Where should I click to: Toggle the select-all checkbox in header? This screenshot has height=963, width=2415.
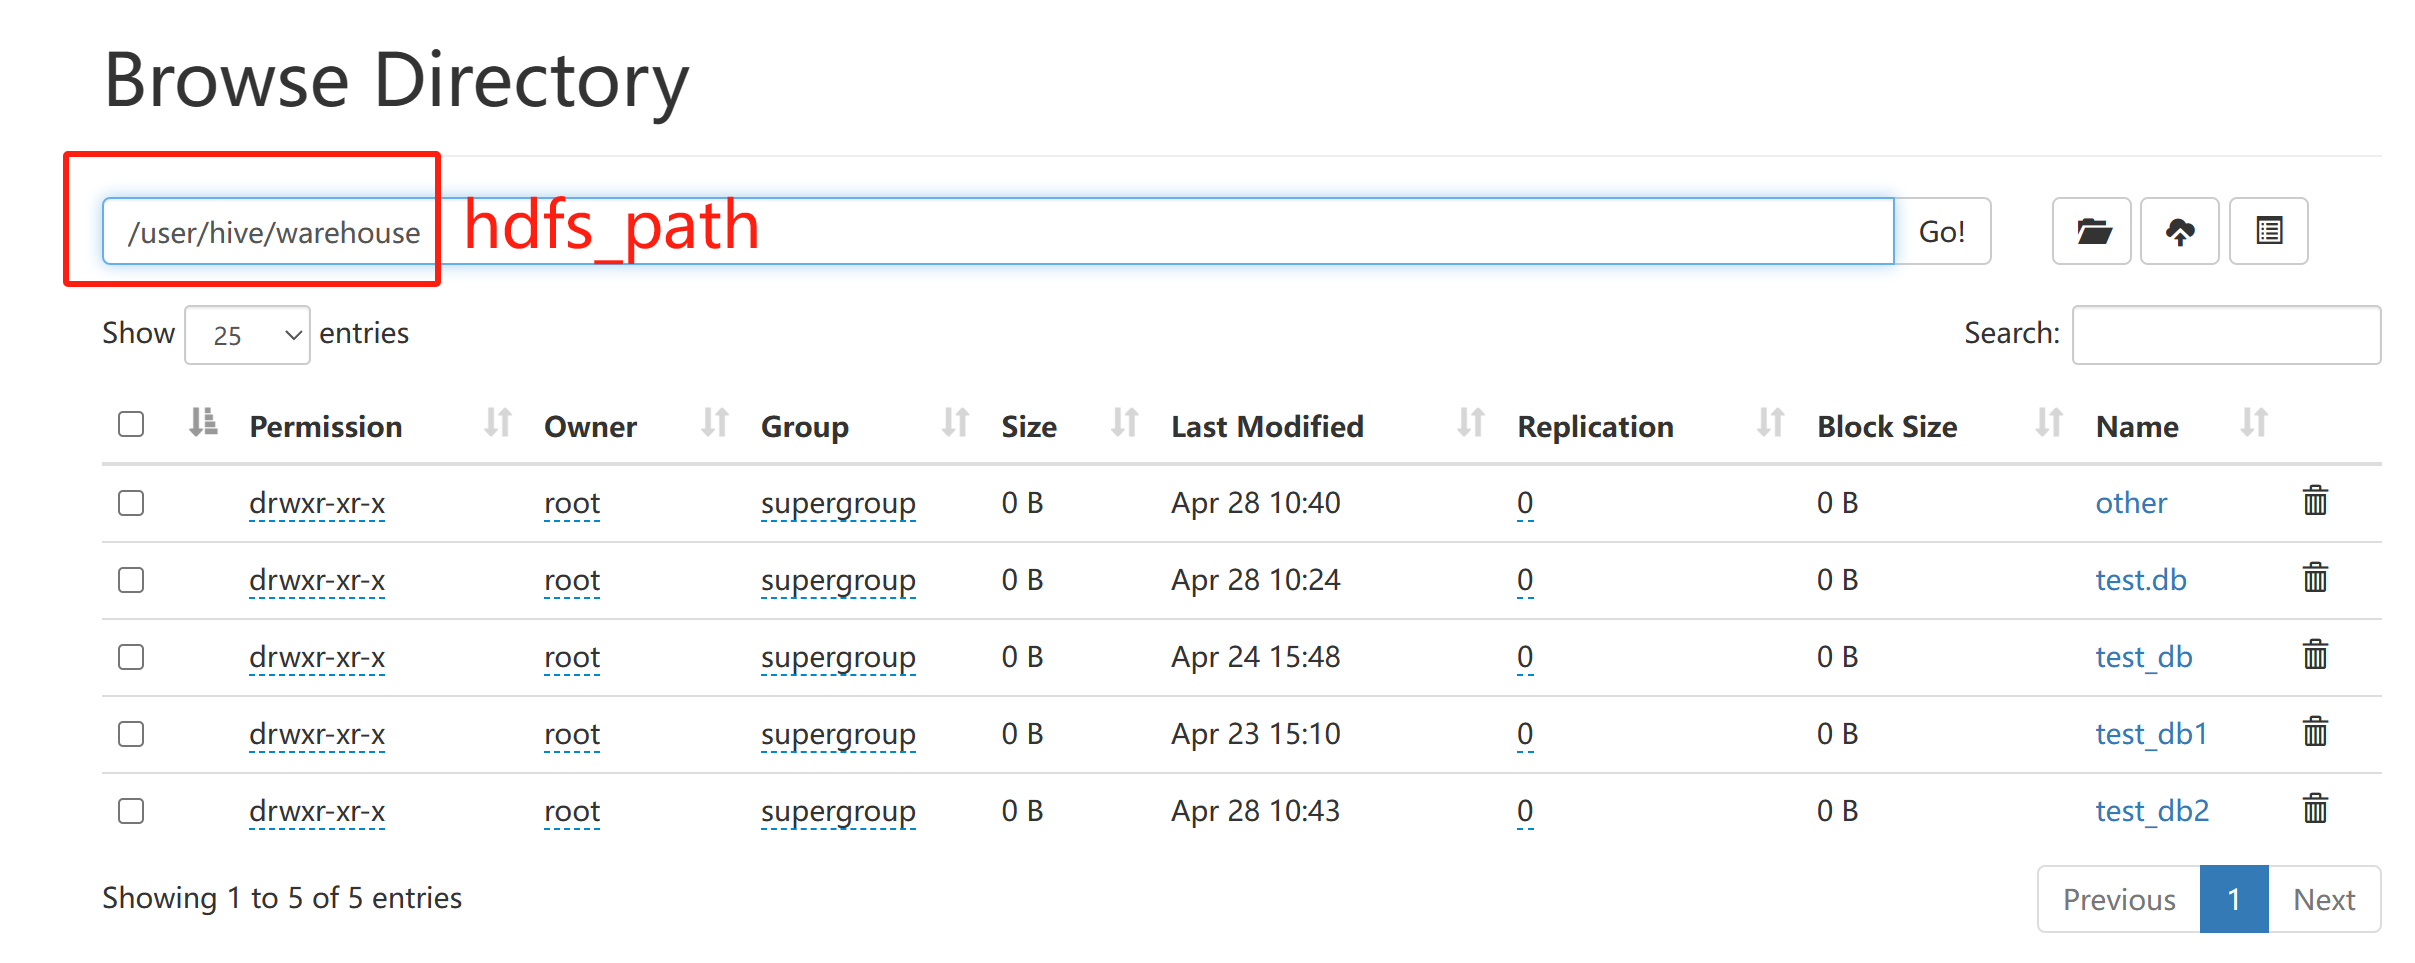pyautogui.click(x=131, y=424)
